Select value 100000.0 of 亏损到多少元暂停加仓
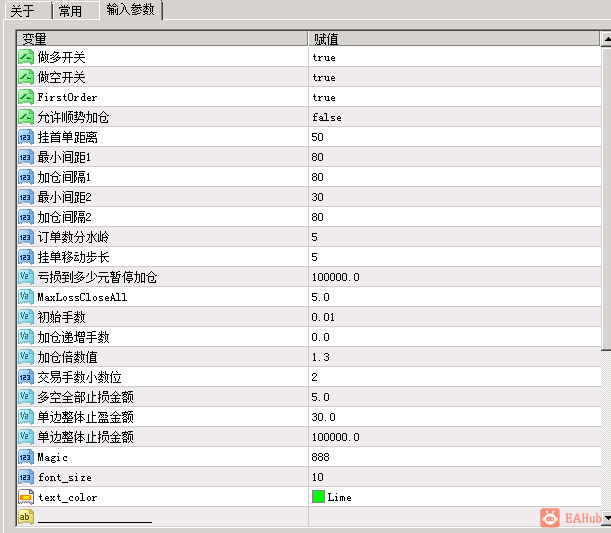 point(336,277)
